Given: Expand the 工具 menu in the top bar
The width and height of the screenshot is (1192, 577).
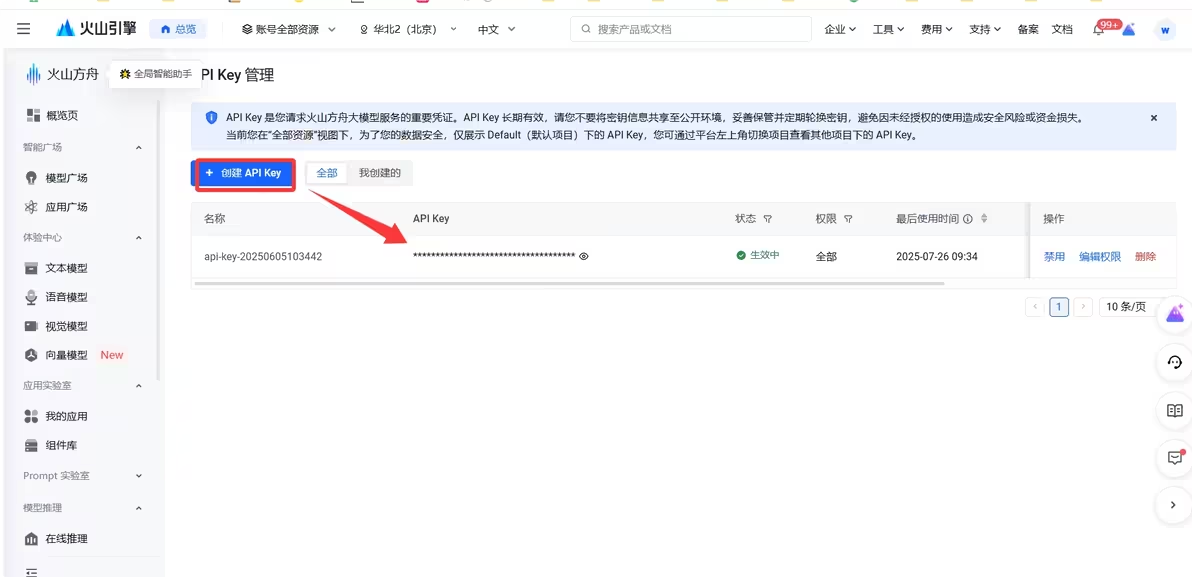Looking at the screenshot, I should 887,29.
